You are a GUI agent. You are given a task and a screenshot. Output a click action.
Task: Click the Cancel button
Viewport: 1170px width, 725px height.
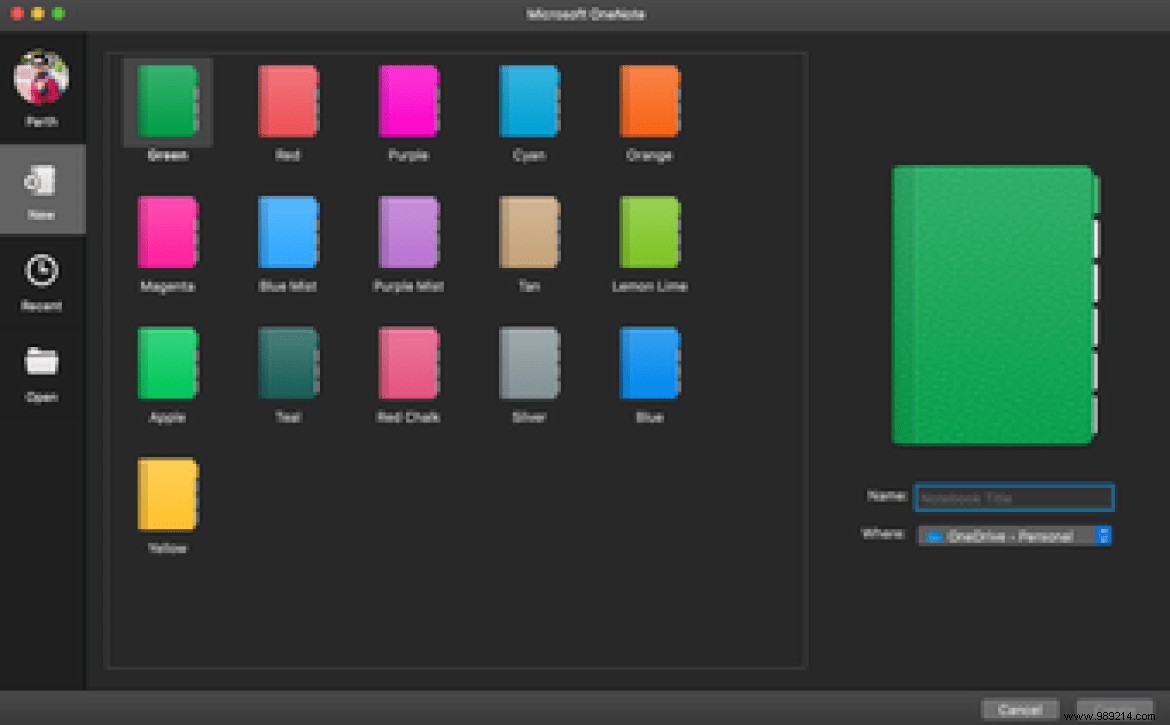pos(1020,709)
